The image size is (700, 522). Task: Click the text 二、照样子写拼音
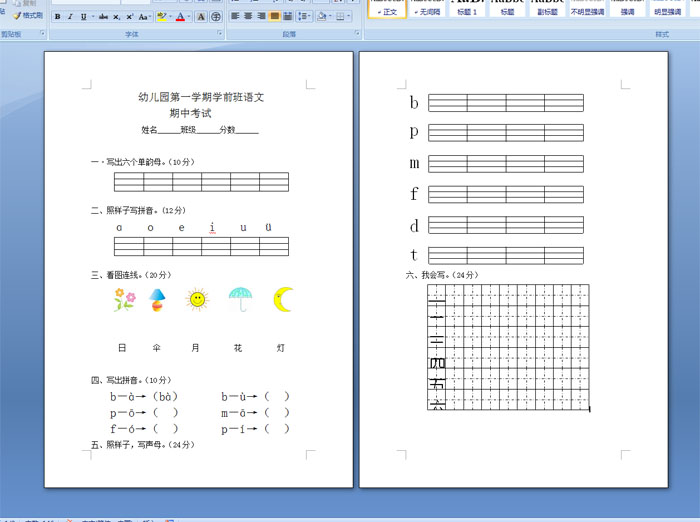[x=123, y=210]
